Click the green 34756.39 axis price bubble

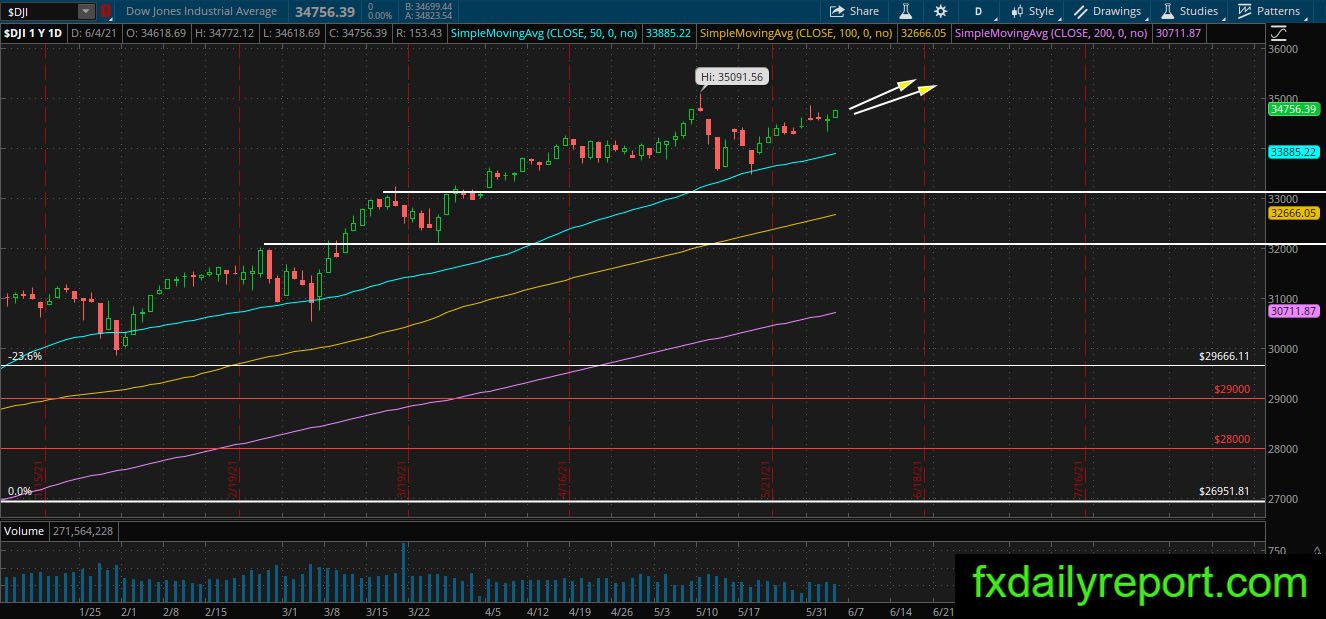[1294, 108]
